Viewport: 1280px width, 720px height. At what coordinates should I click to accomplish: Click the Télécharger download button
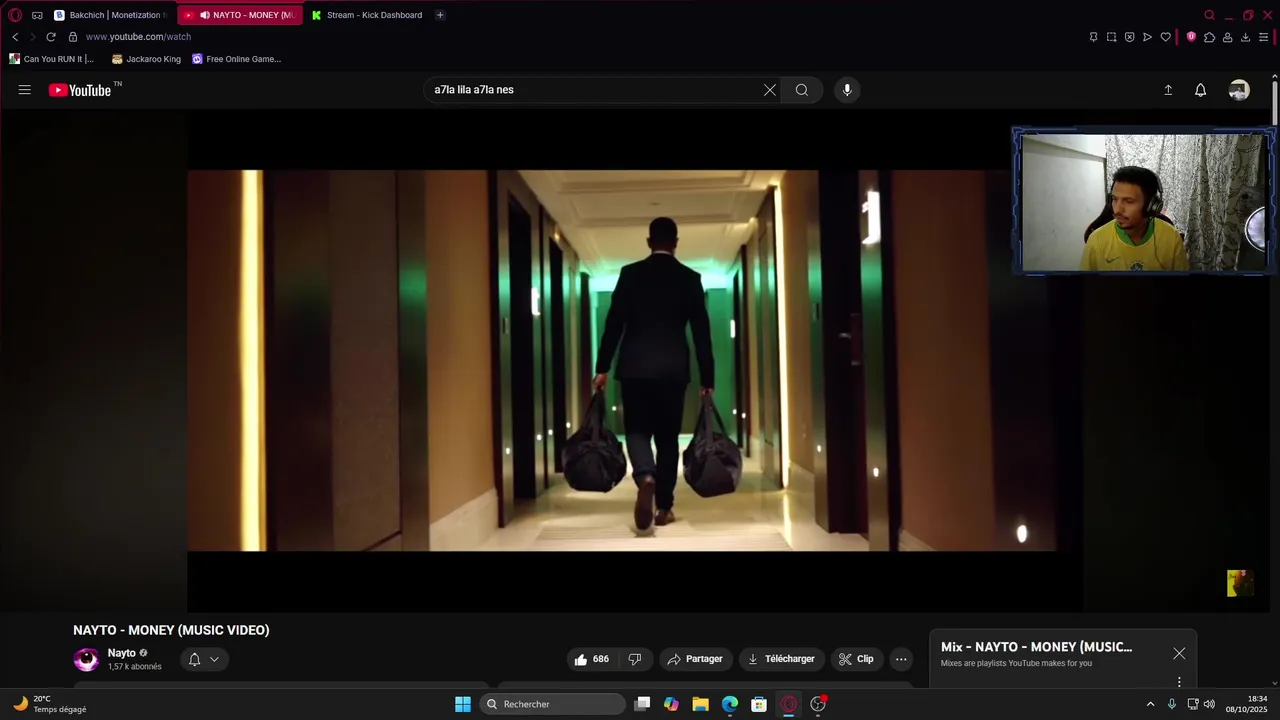(x=782, y=659)
